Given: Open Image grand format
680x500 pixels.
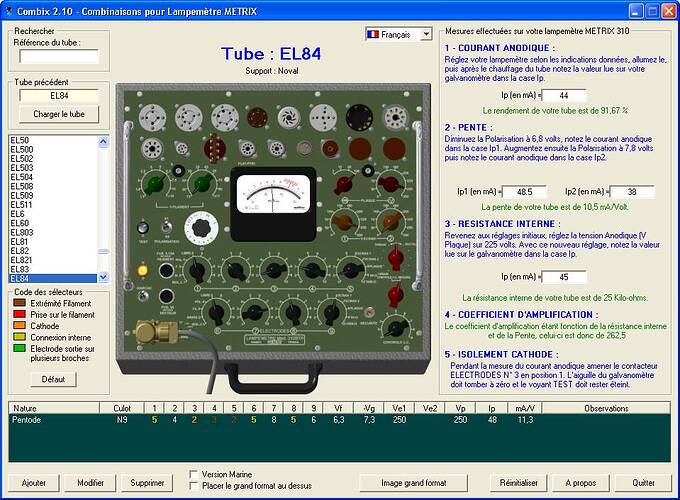Looking at the screenshot, I should click(x=413, y=483).
